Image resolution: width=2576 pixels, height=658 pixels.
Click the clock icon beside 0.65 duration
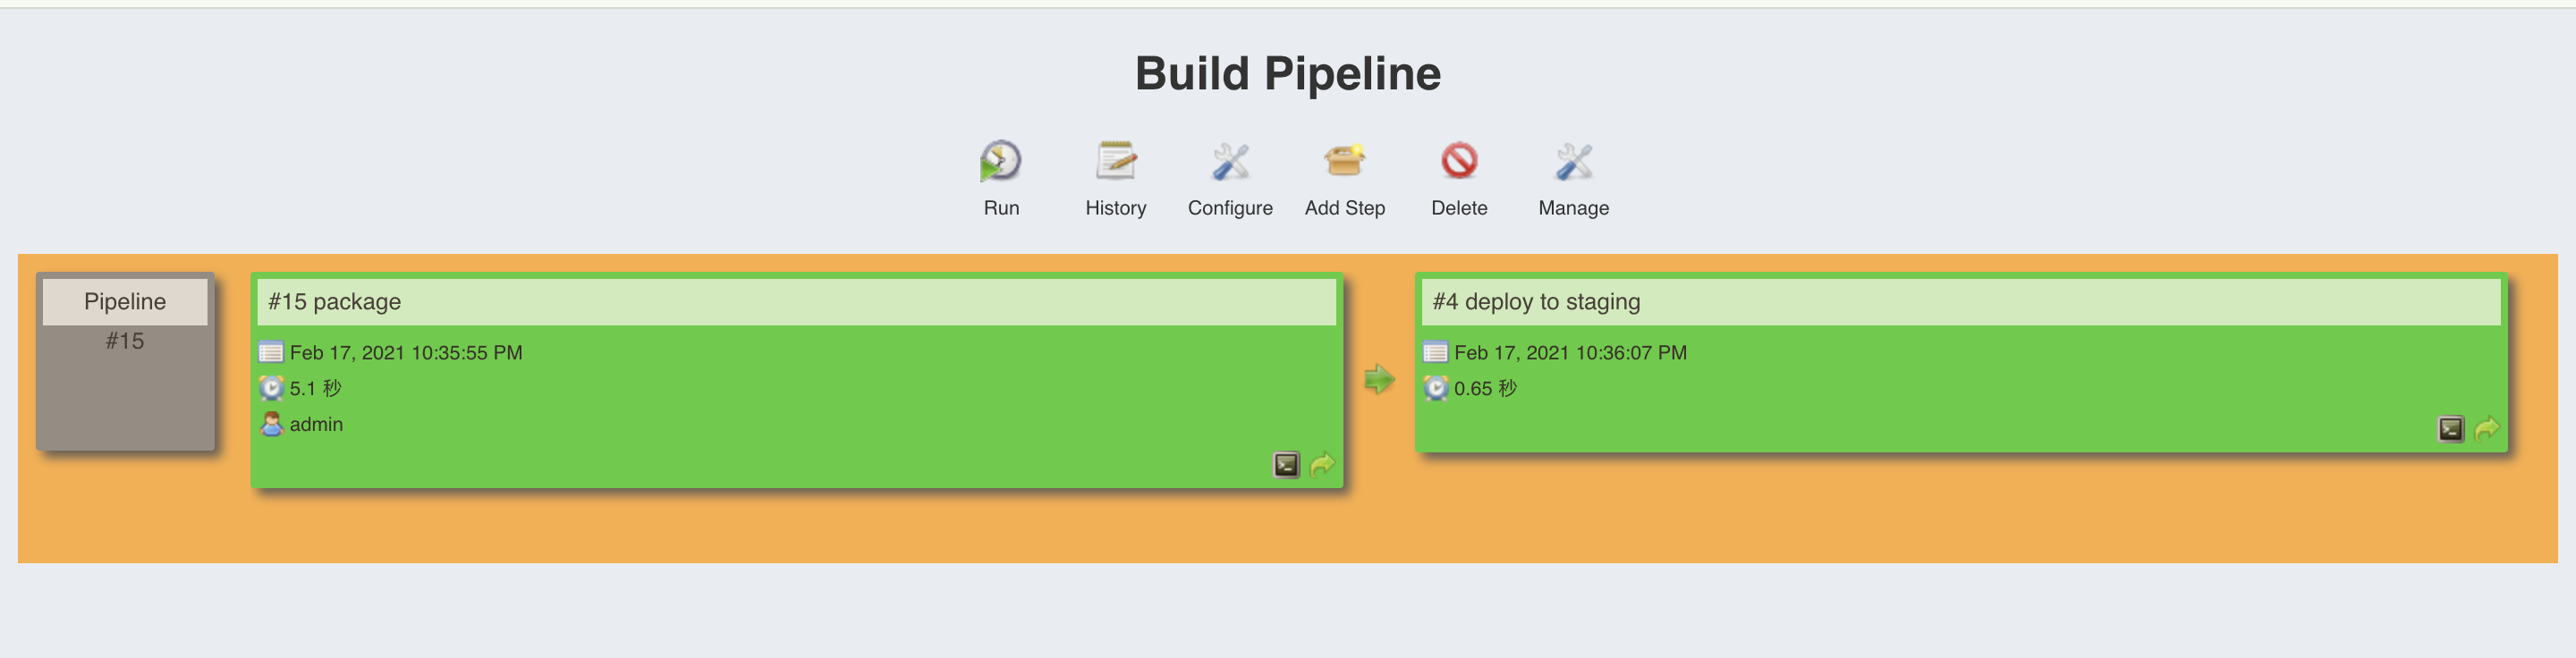point(1435,388)
